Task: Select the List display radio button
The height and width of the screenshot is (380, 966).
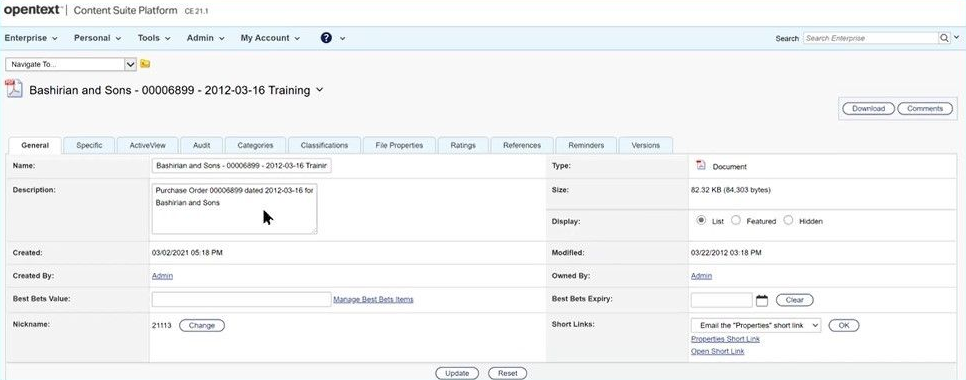Action: point(700,220)
